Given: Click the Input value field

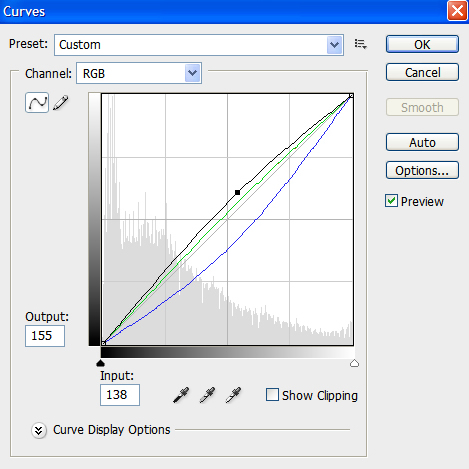Looking at the screenshot, I should (120, 395).
